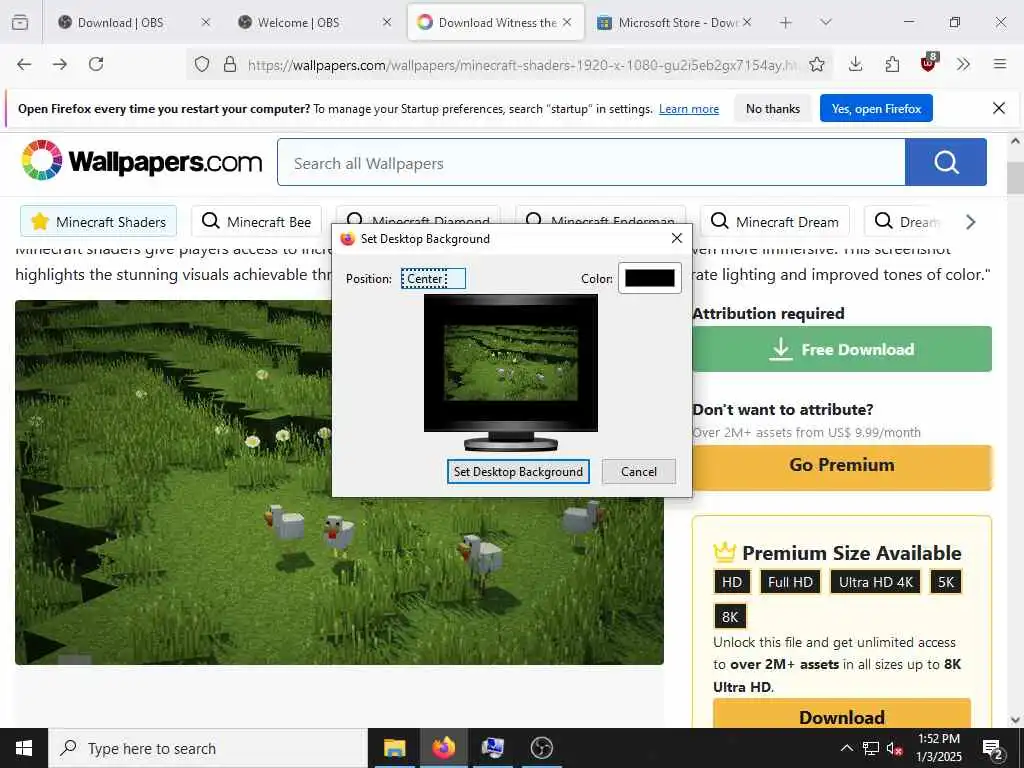Open the Windows Start menu
Viewport: 1024px width, 768px height.
24,748
